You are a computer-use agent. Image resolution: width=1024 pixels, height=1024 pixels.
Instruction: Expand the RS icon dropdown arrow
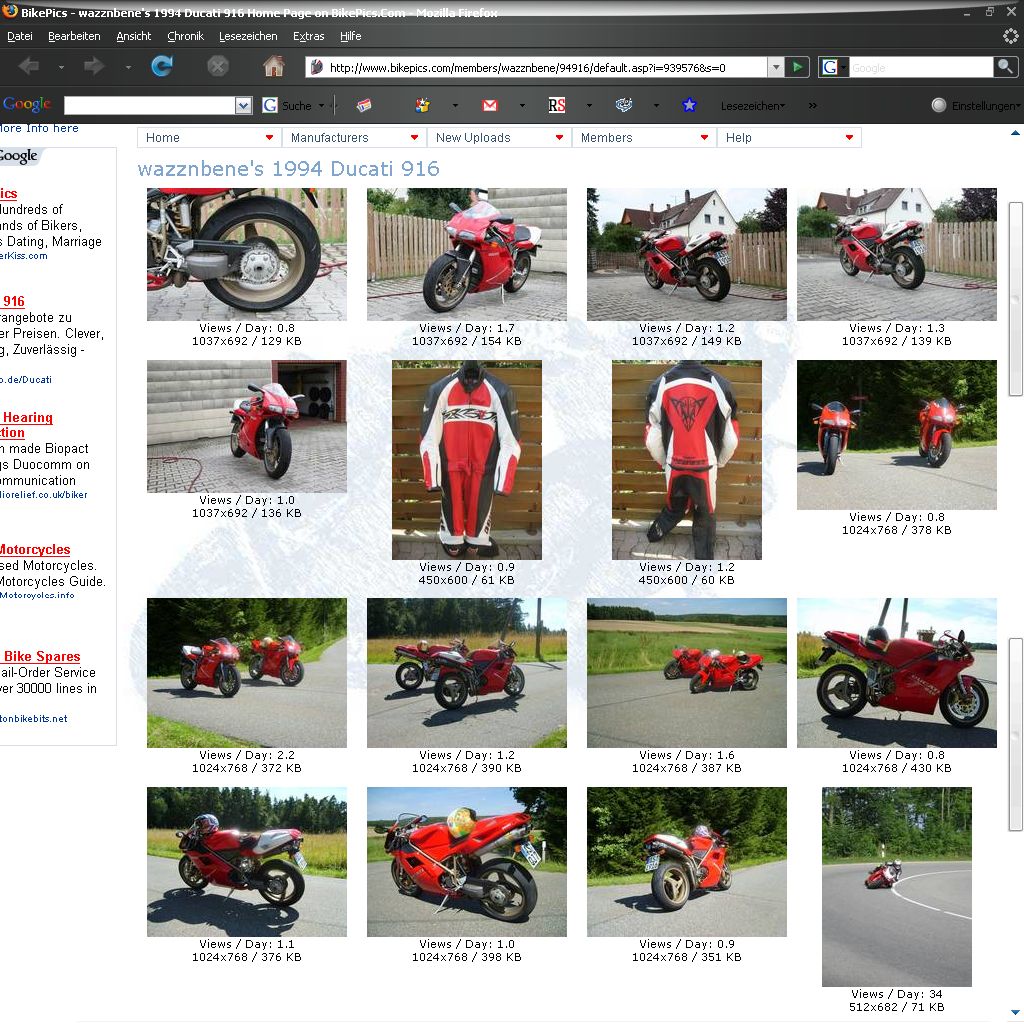tap(589, 105)
